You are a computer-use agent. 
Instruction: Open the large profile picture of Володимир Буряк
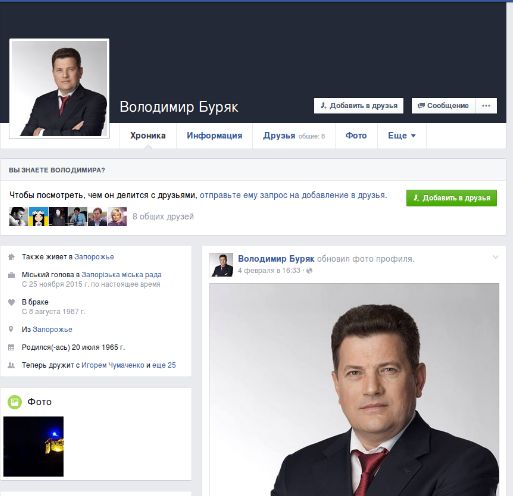click(x=59, y=88)
